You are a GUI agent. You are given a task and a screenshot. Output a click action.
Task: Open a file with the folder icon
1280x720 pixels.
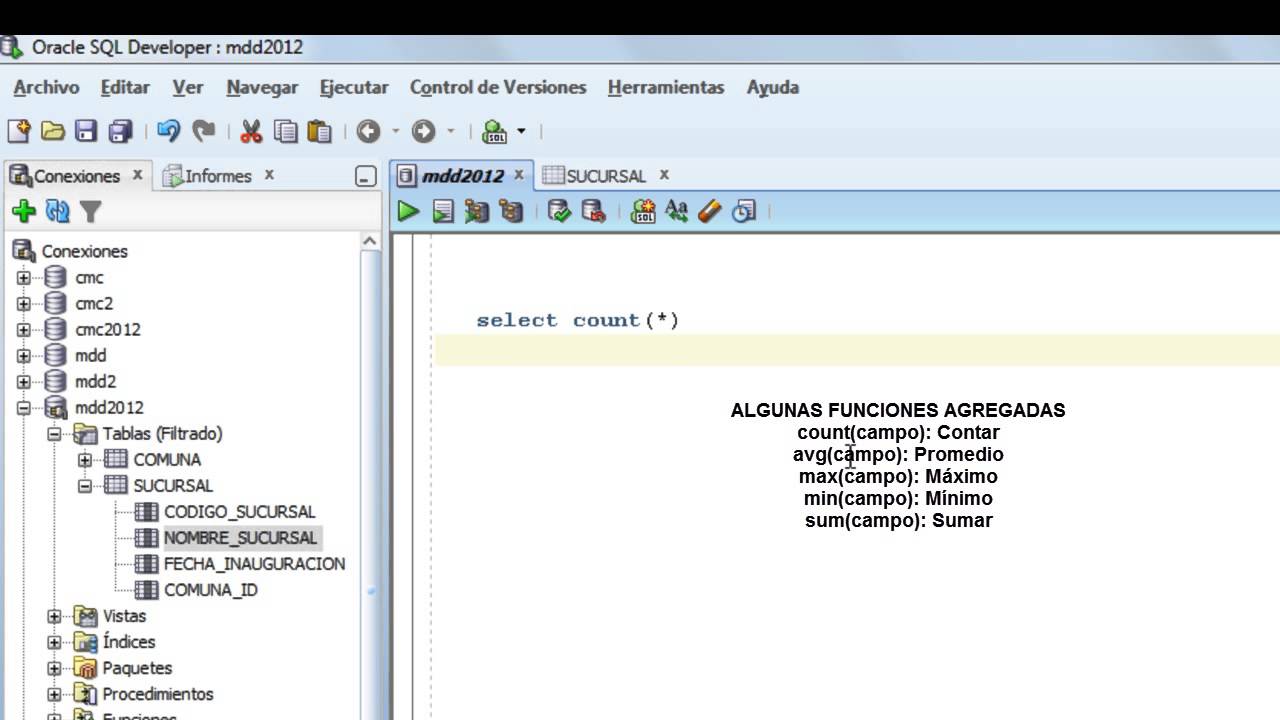point(52,131)
